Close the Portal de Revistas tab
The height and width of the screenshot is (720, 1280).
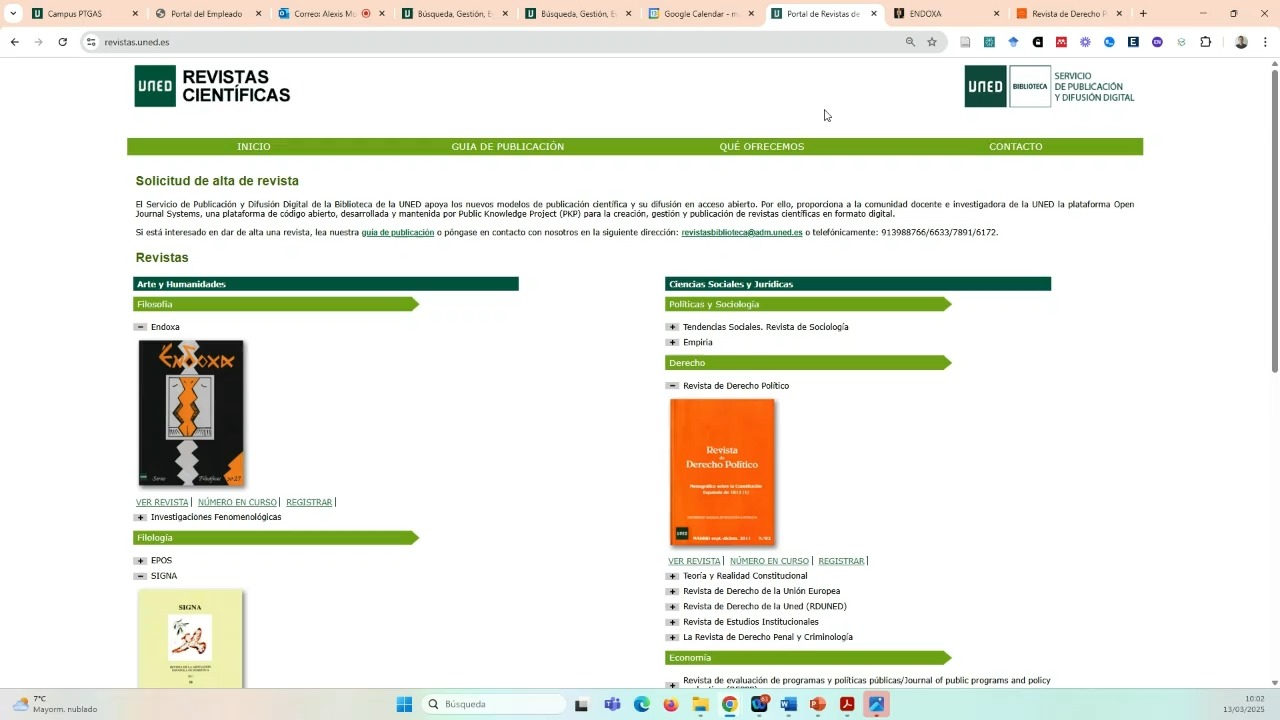click(874, 14)
